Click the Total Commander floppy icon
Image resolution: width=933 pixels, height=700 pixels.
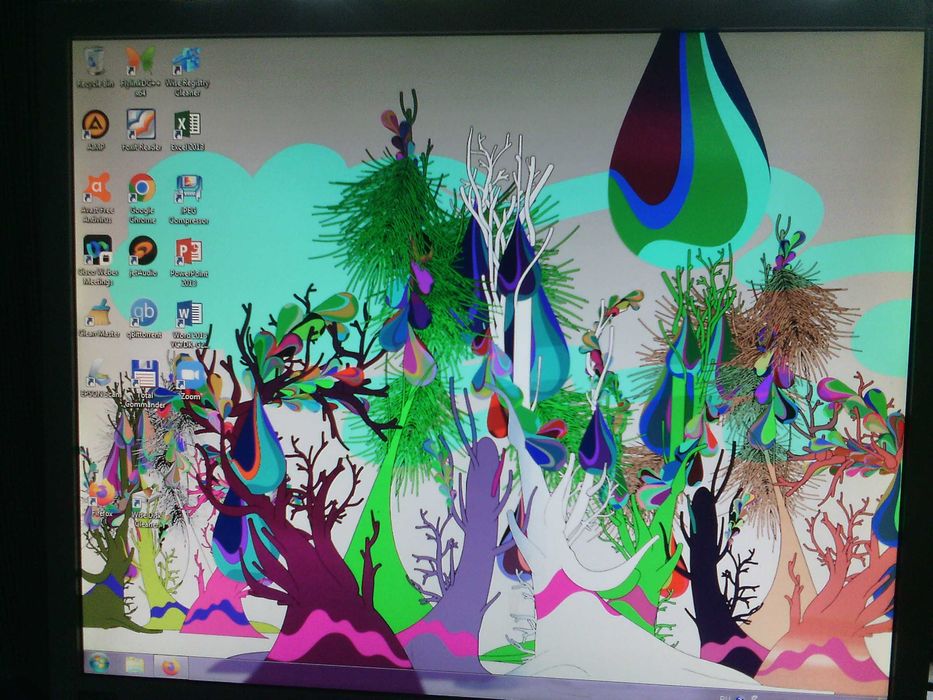click(x=145, y=383)
